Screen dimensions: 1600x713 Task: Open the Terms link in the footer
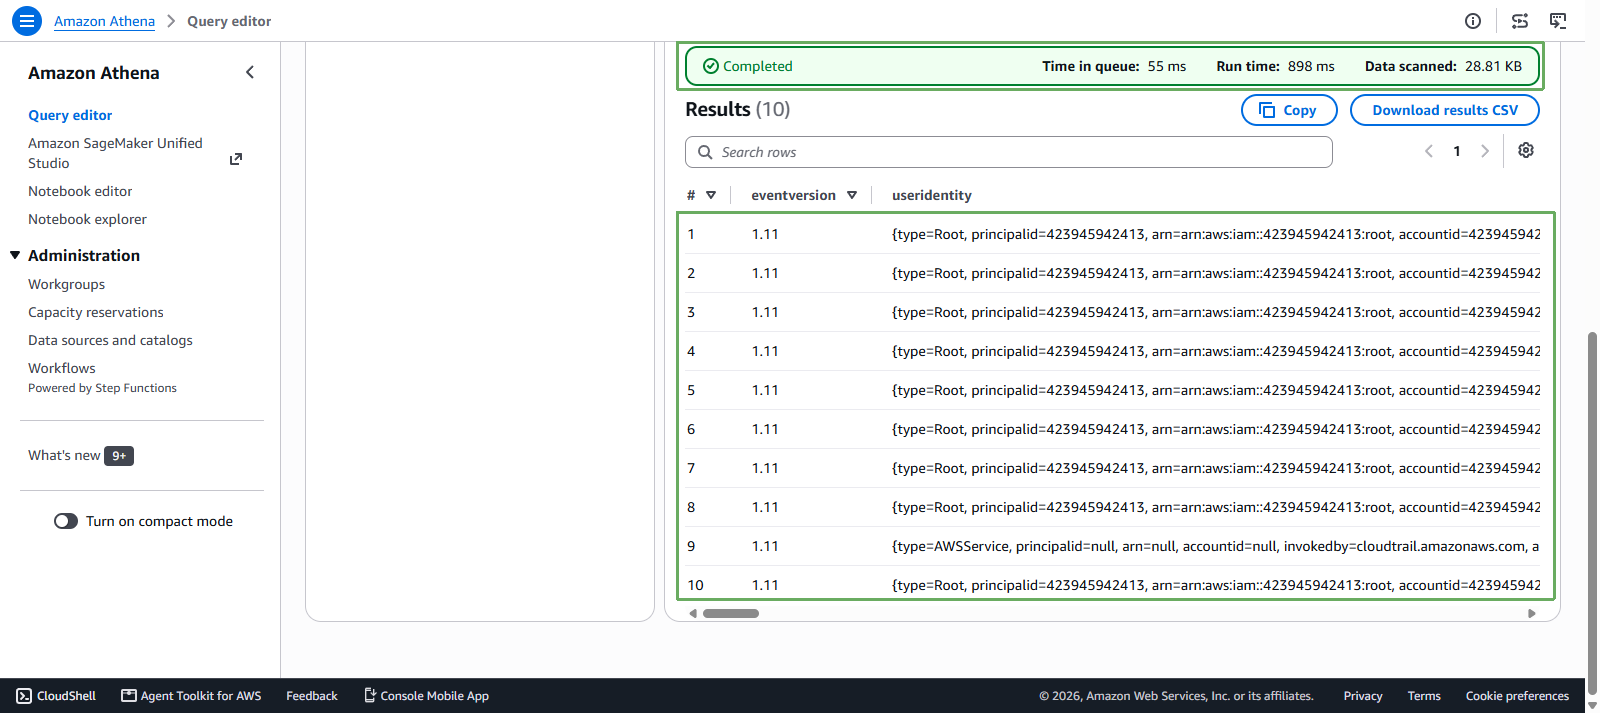pyautogui.click(x=1424, y=696)
